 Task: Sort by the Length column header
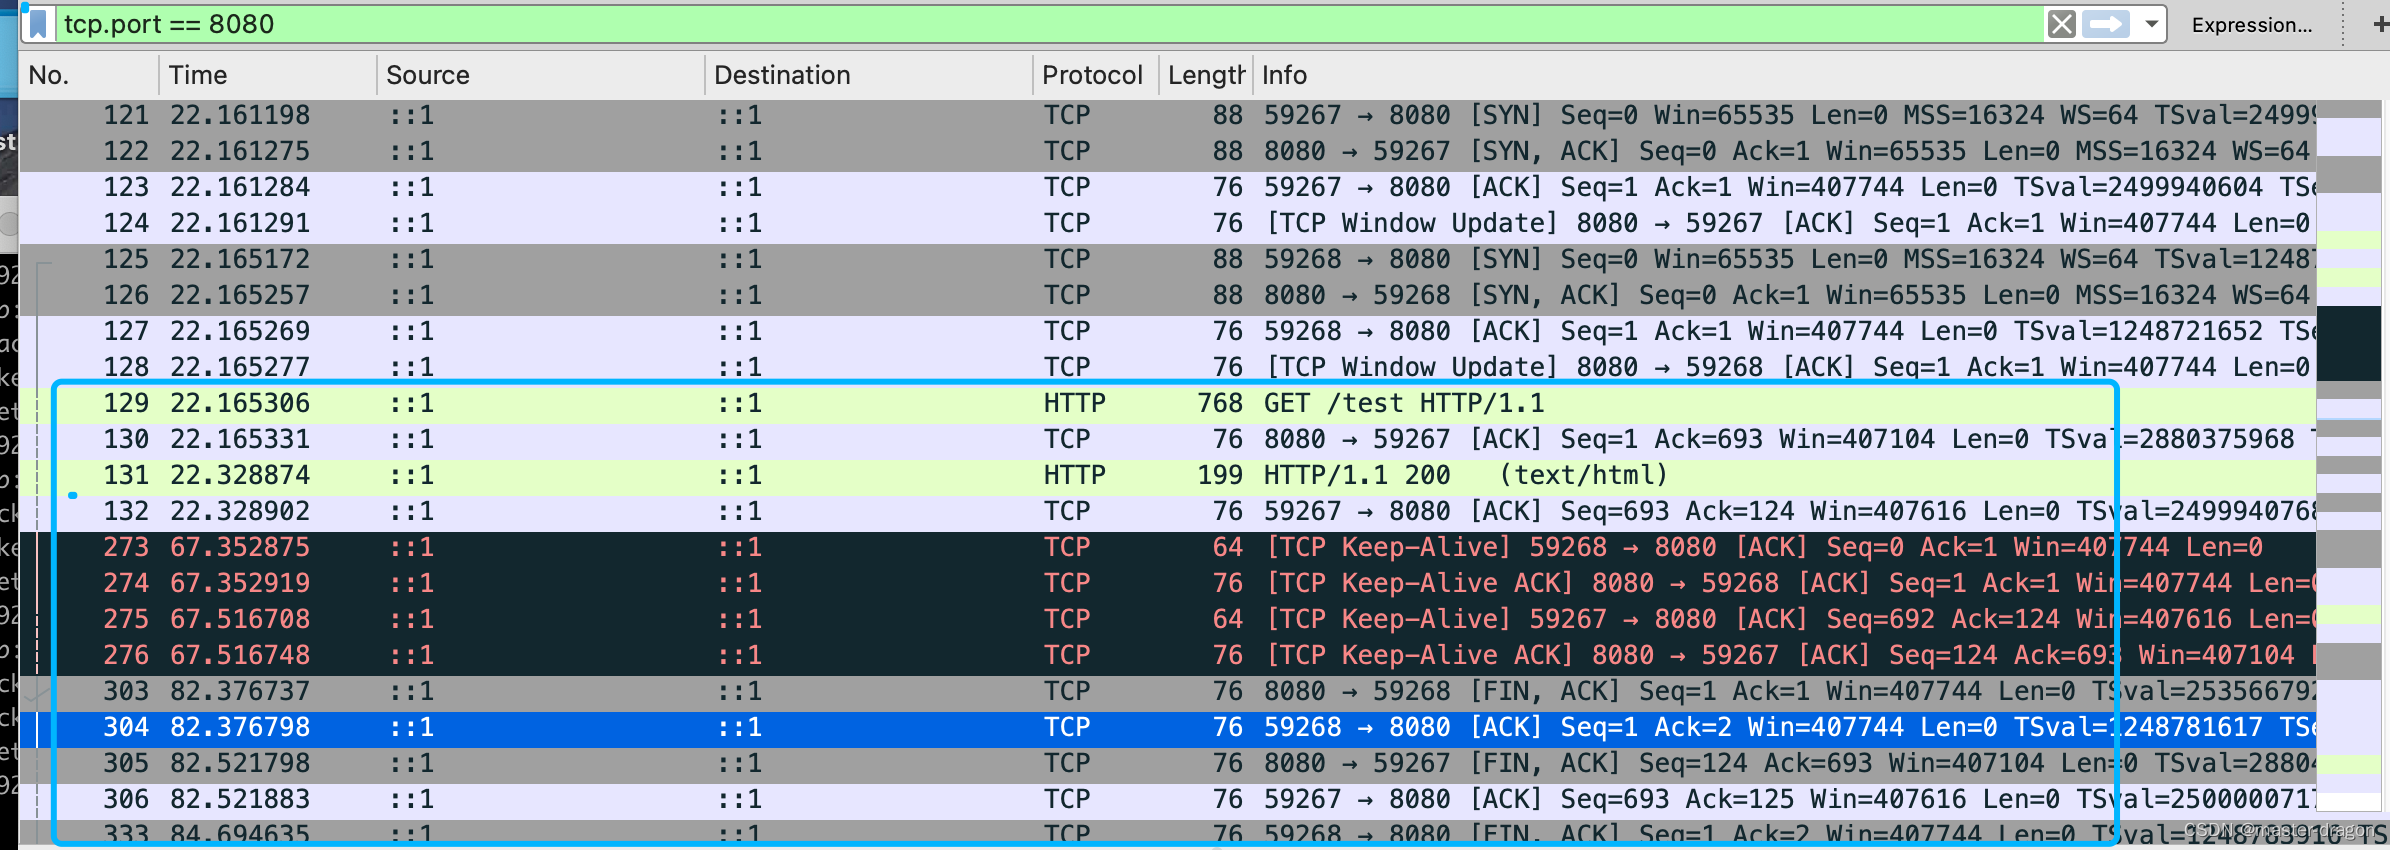(1205, 75)
